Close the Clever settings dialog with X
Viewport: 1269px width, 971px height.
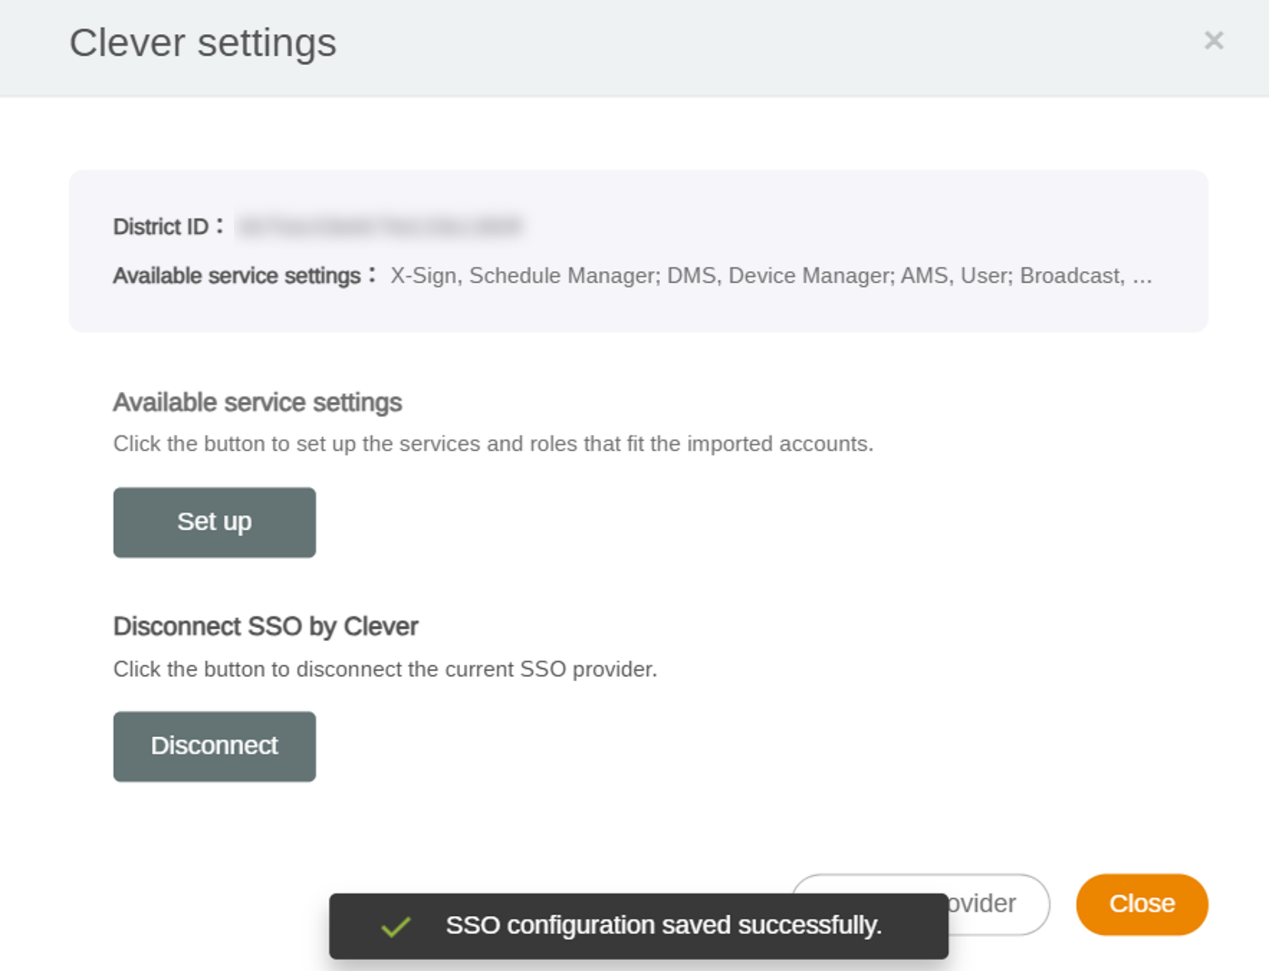click(x=1213, y=41)
